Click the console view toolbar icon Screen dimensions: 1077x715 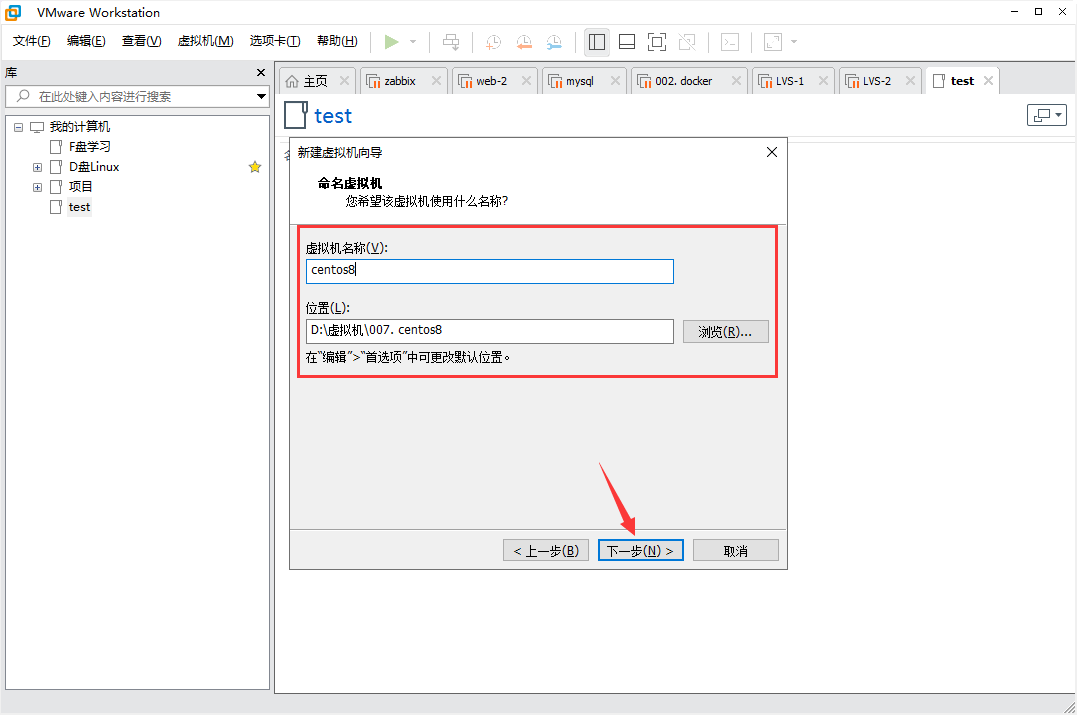pyautogui.click(x=729, y=42)
